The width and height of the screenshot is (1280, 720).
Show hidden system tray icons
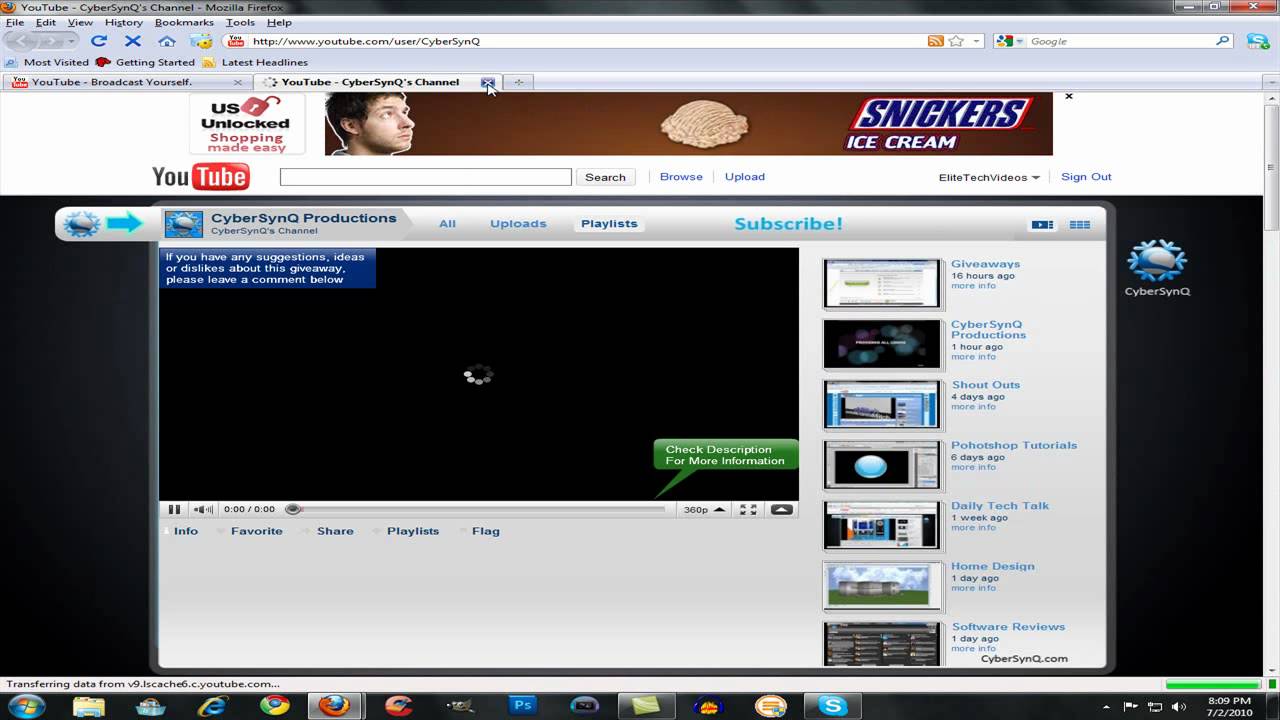point(1106,706)
